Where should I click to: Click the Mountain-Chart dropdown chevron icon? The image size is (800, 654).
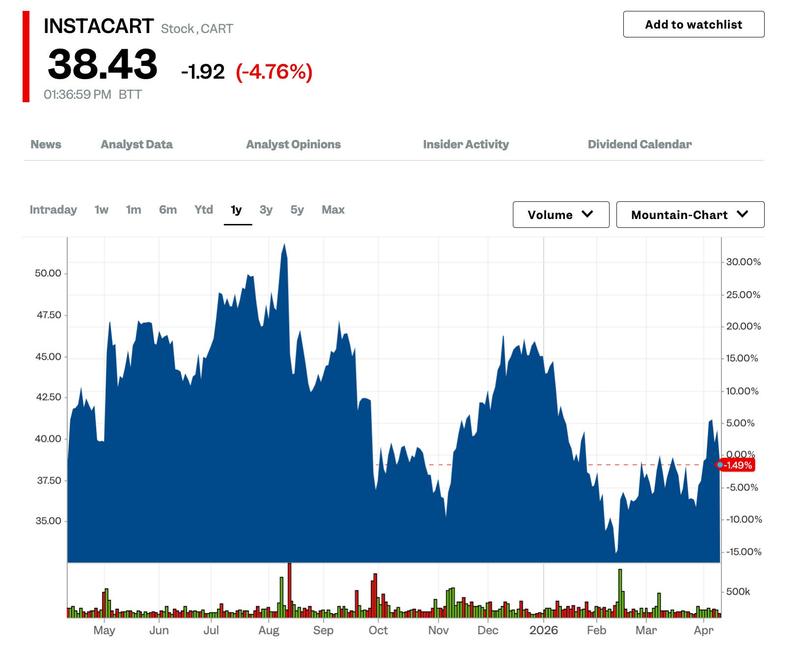(742, 214)
